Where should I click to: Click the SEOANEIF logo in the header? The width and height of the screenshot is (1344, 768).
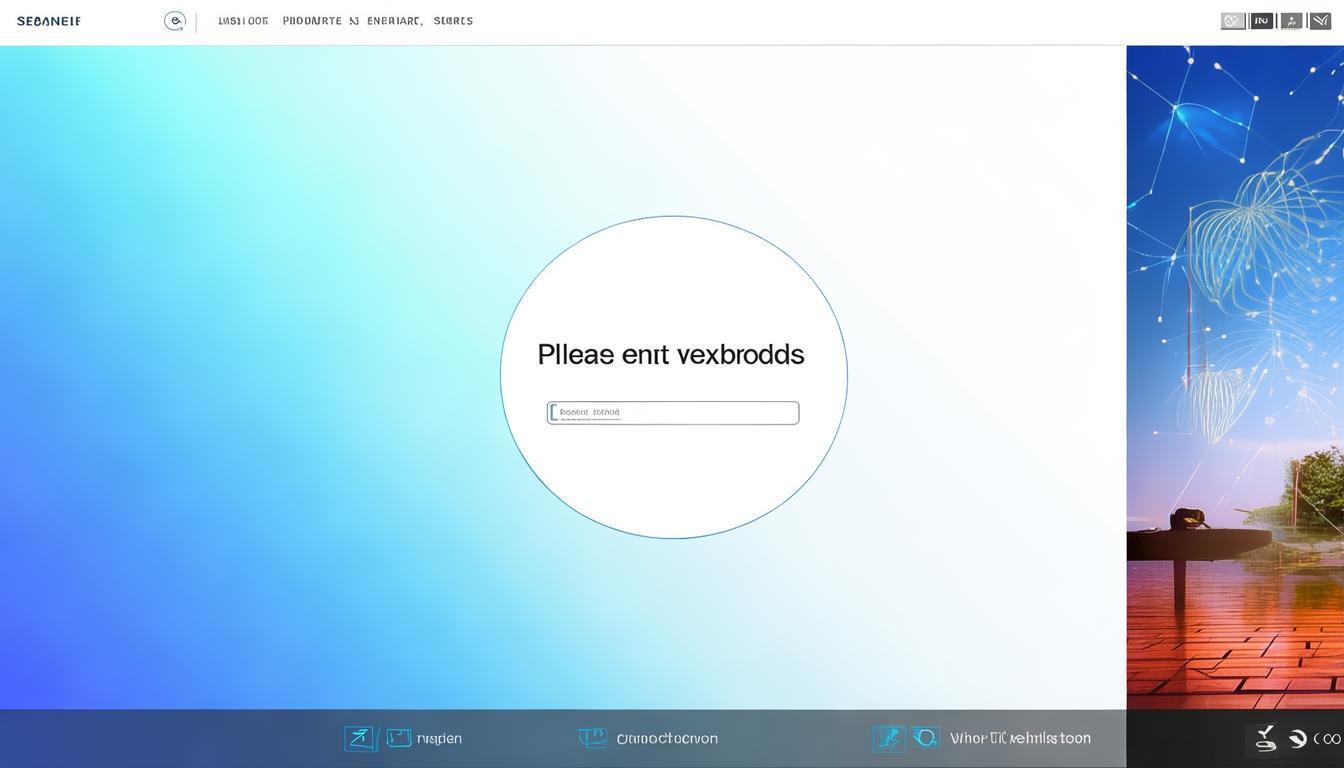pos(49,21)
